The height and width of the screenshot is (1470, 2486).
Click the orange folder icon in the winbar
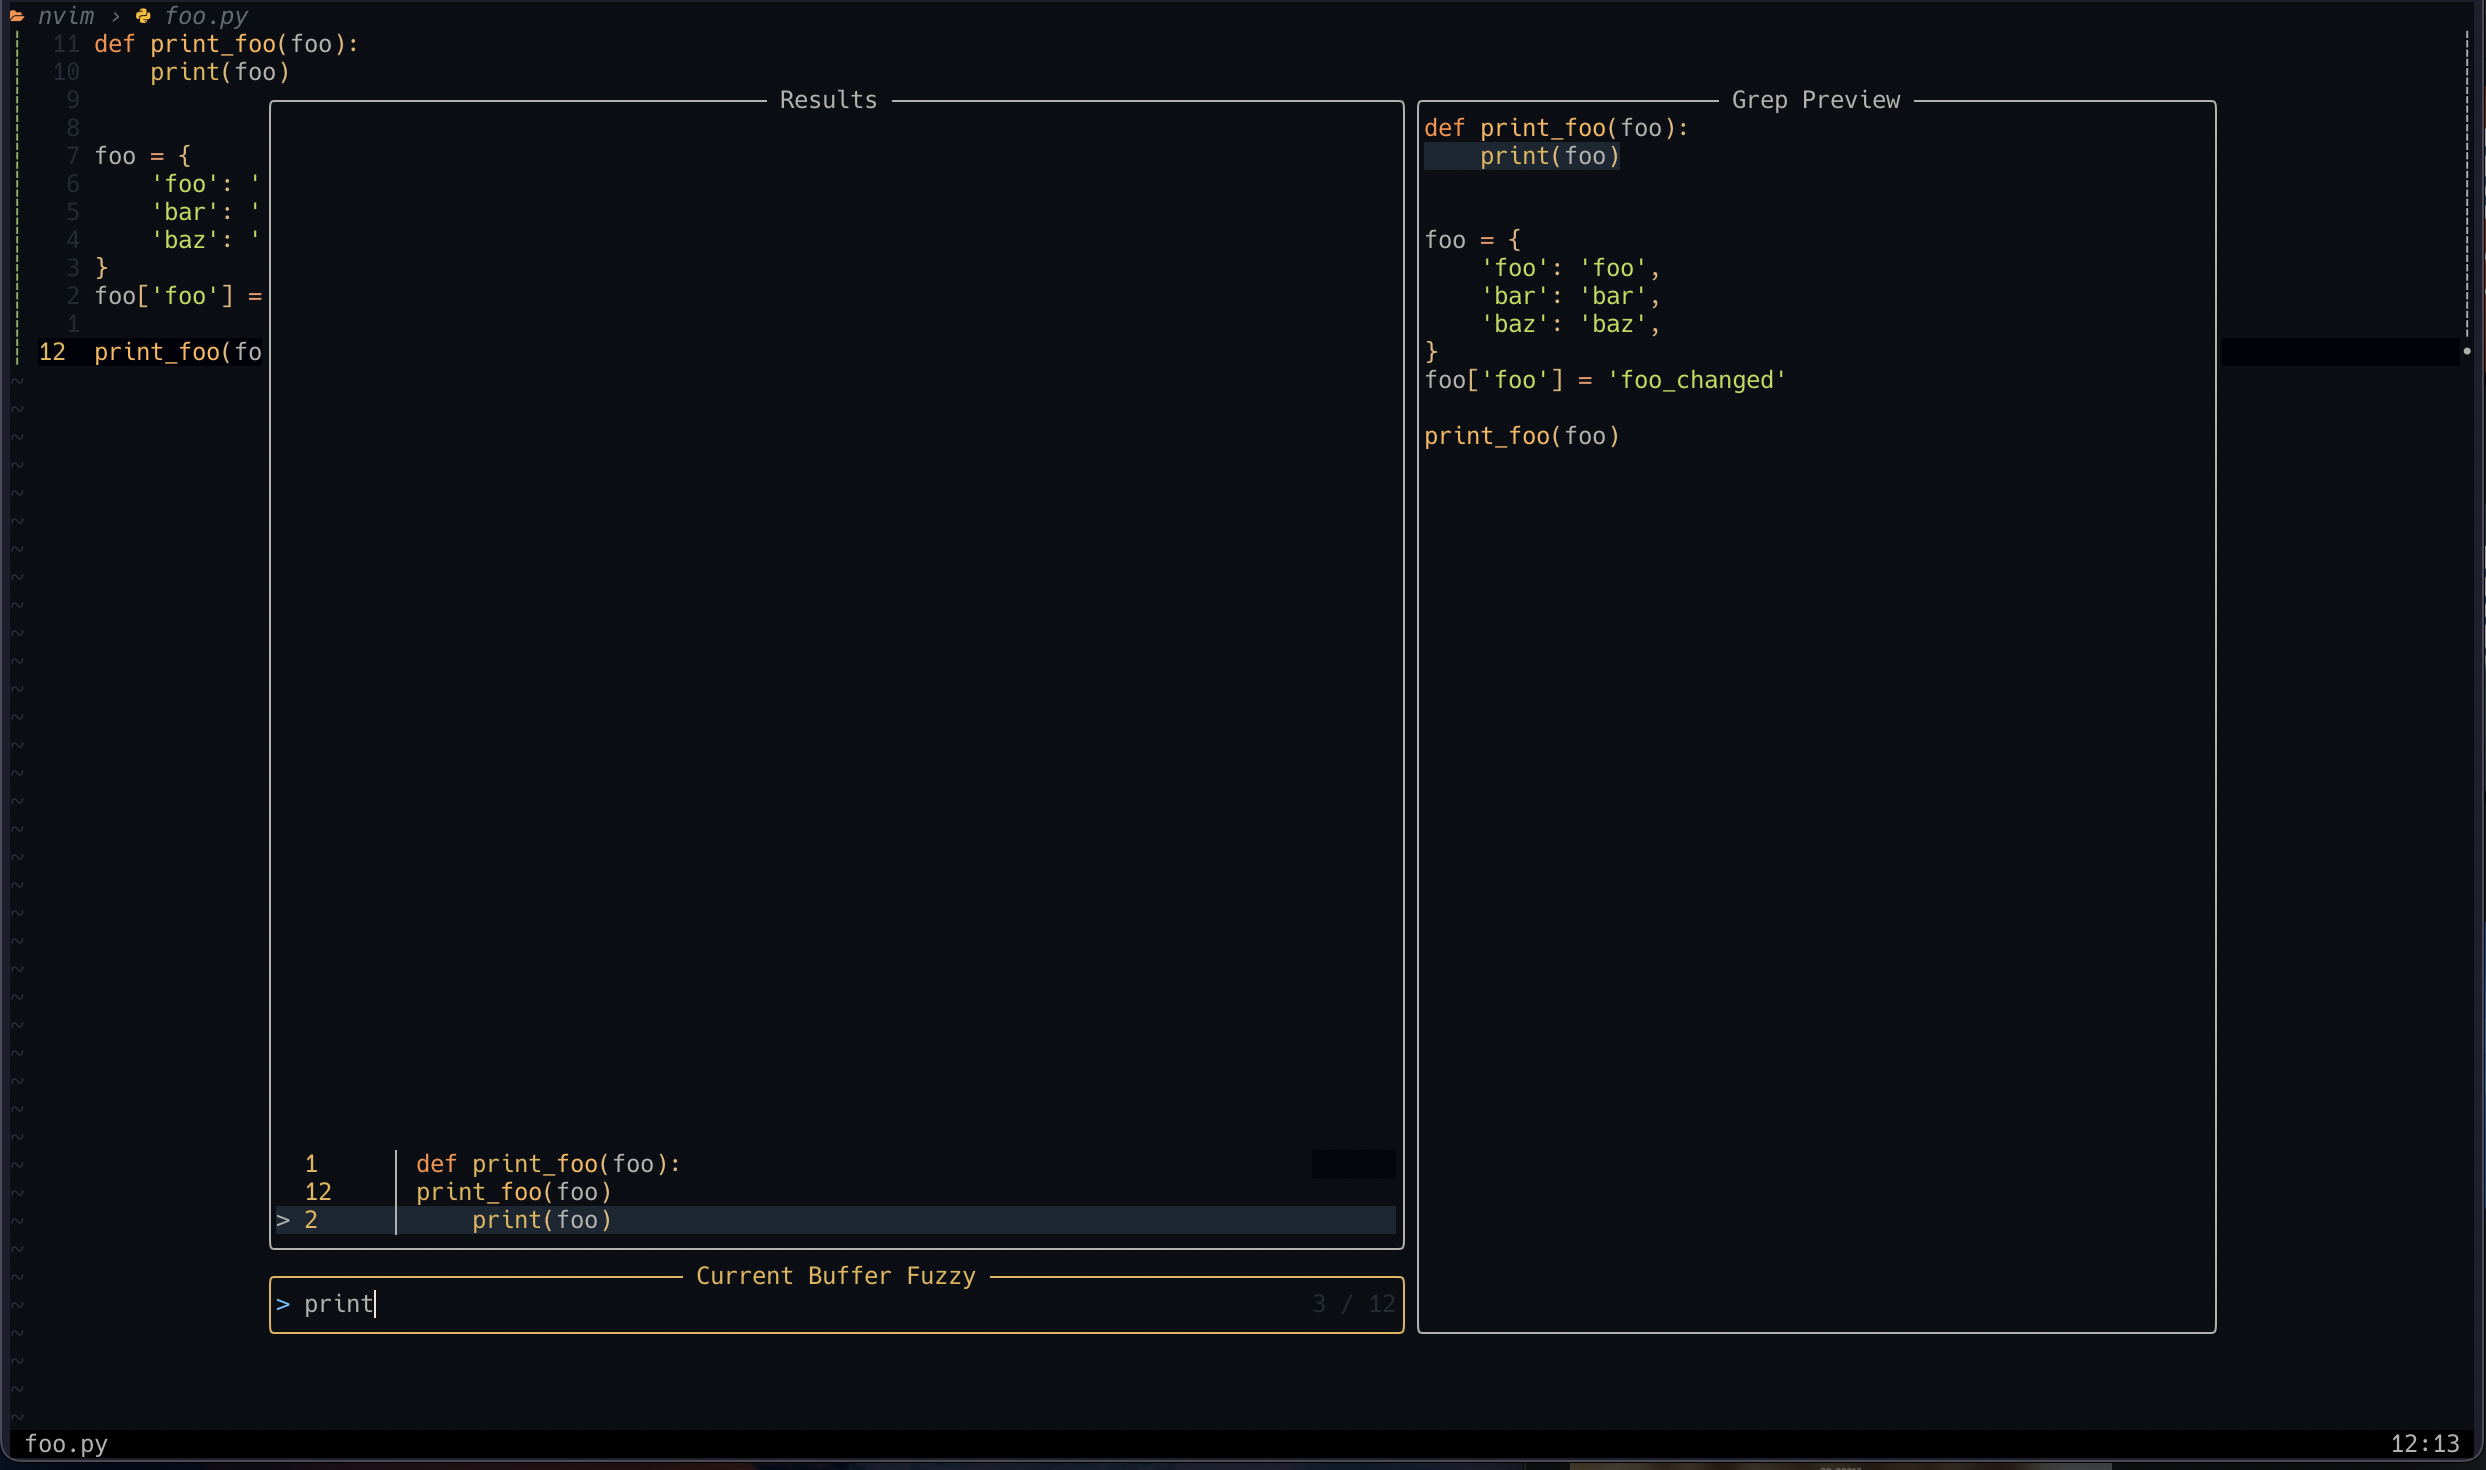[x=16, y=15]
